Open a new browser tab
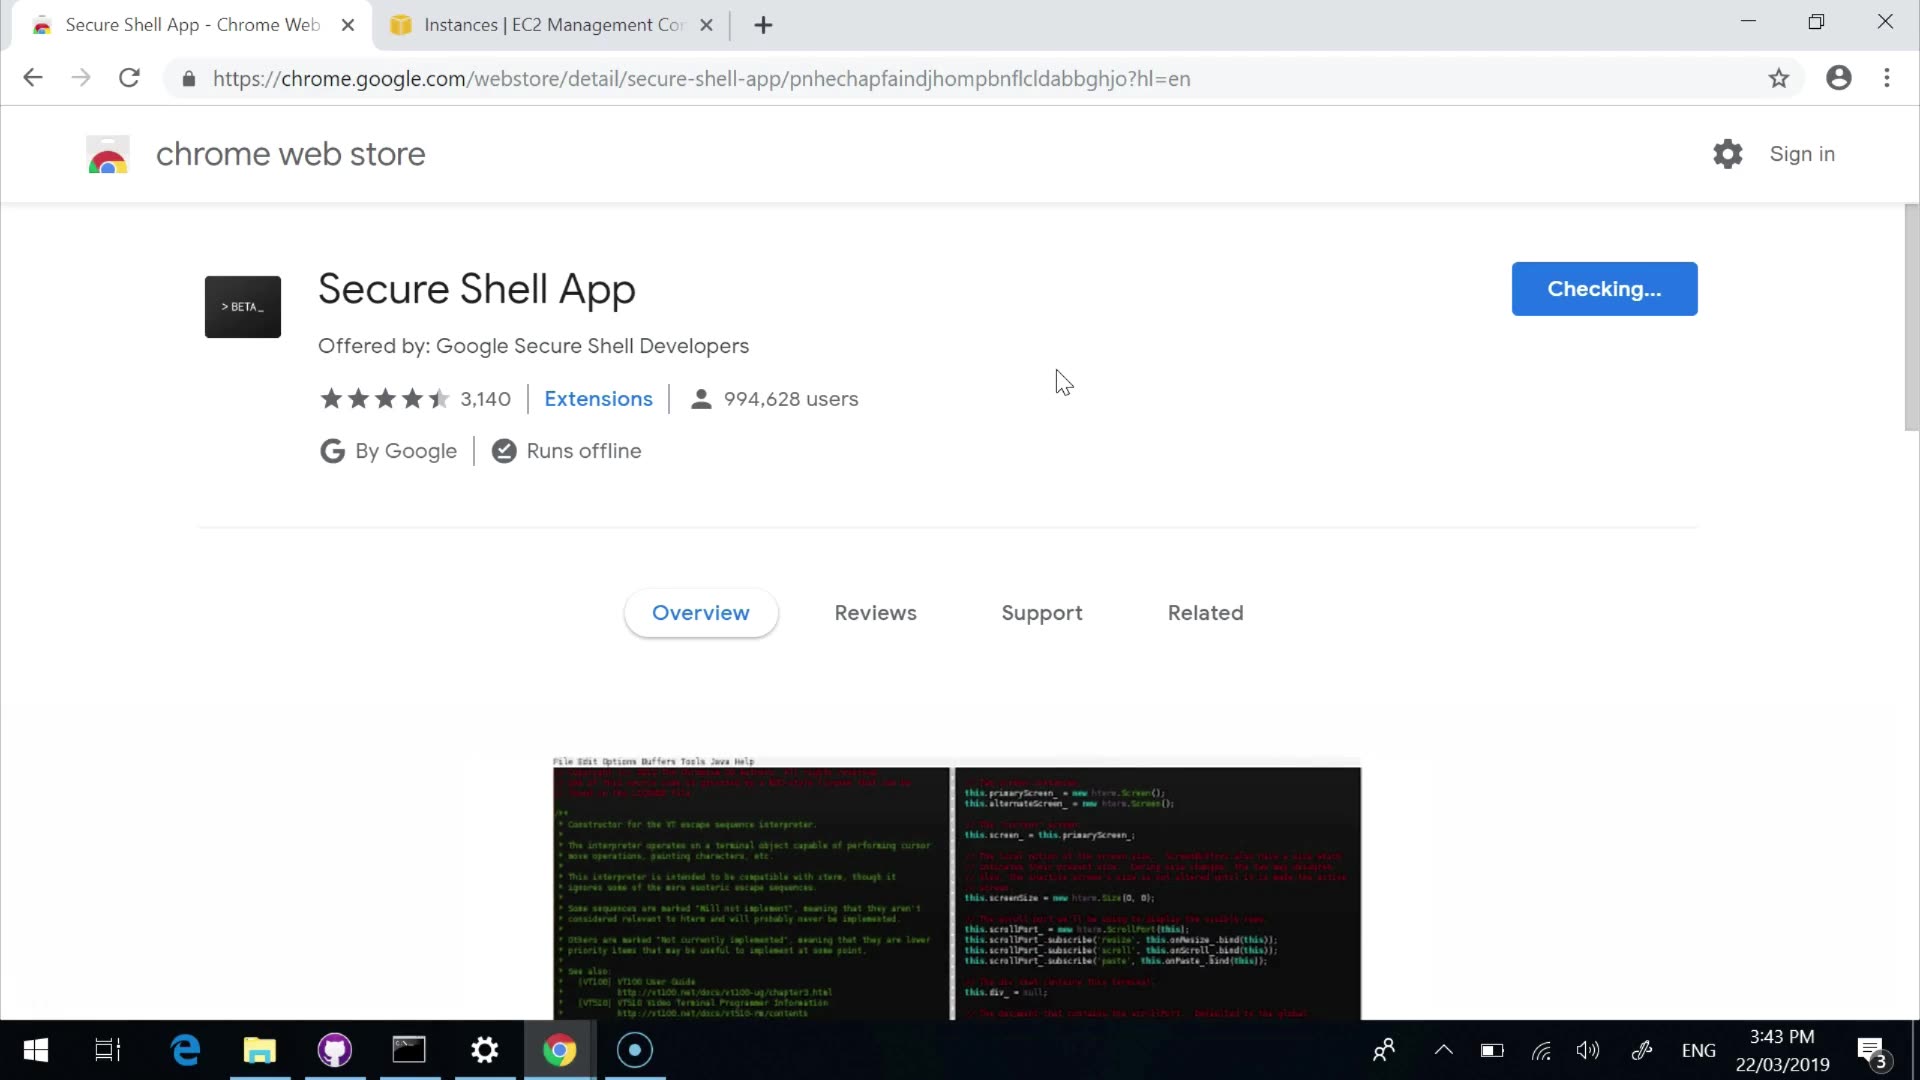Screen dimensions: 1920x1080 pos(763,25)
